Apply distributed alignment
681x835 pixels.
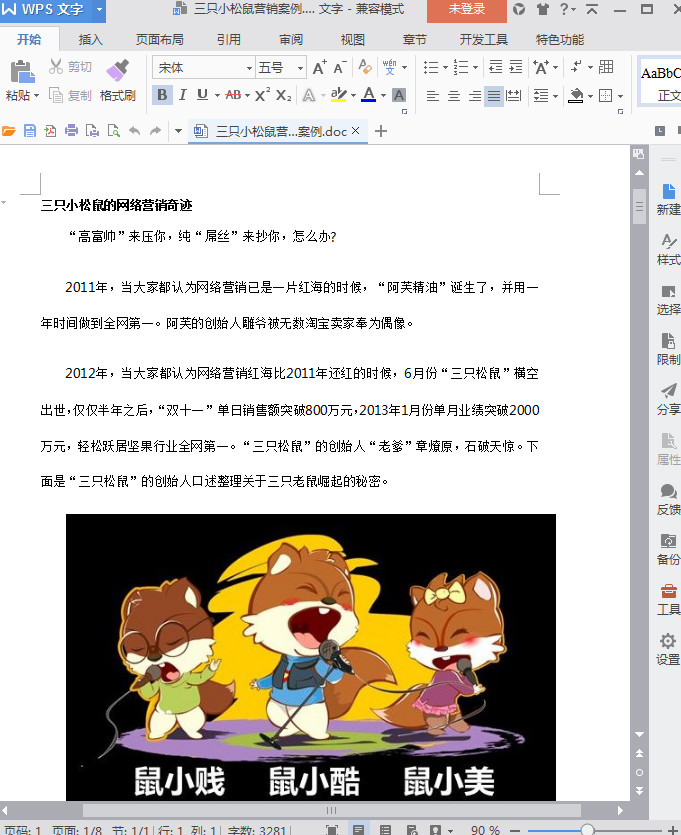(x=514, y=96)
